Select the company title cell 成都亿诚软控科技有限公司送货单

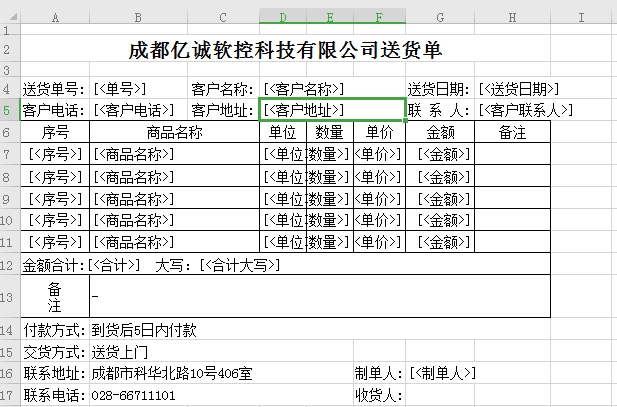tap(285, 50)
